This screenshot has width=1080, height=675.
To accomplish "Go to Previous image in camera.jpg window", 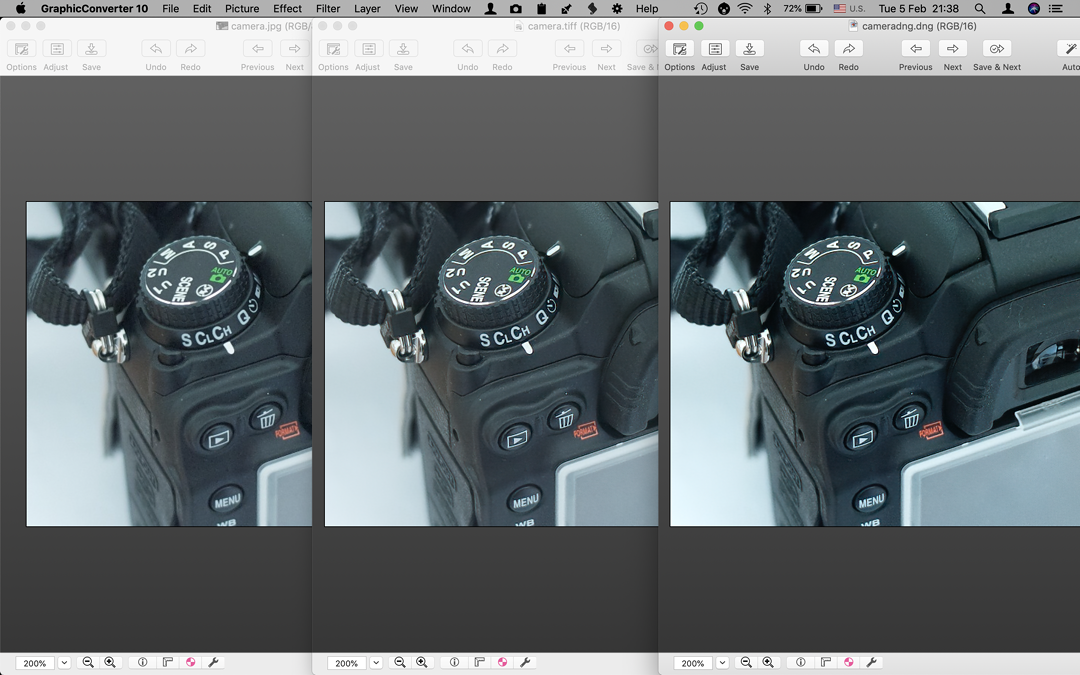I will click(x=257, y=49).
